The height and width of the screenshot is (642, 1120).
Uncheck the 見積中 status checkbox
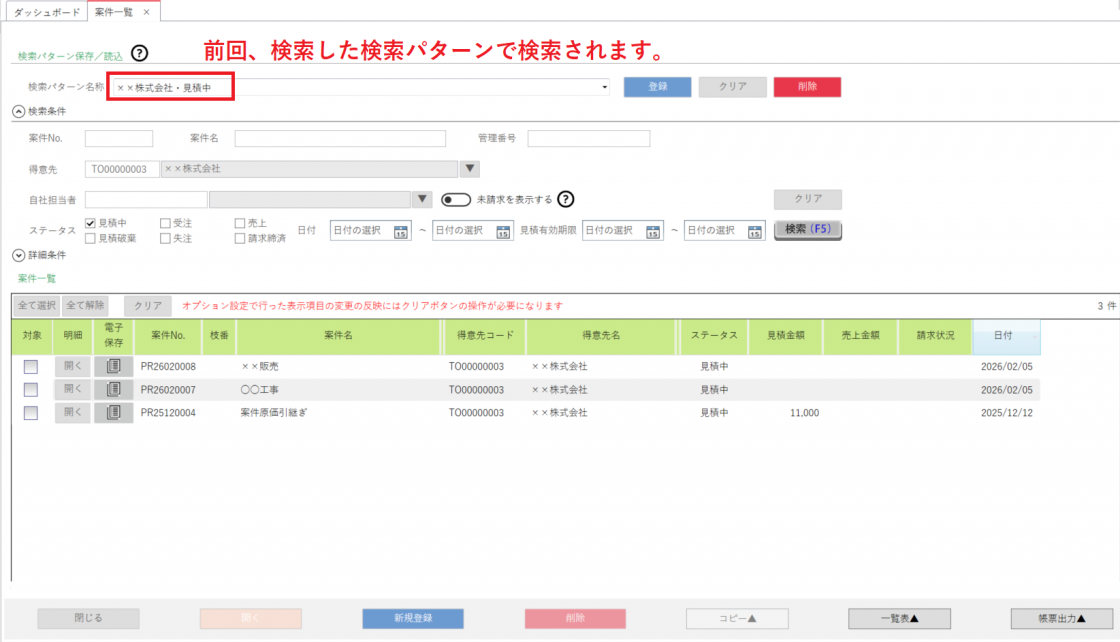[91, 223]
